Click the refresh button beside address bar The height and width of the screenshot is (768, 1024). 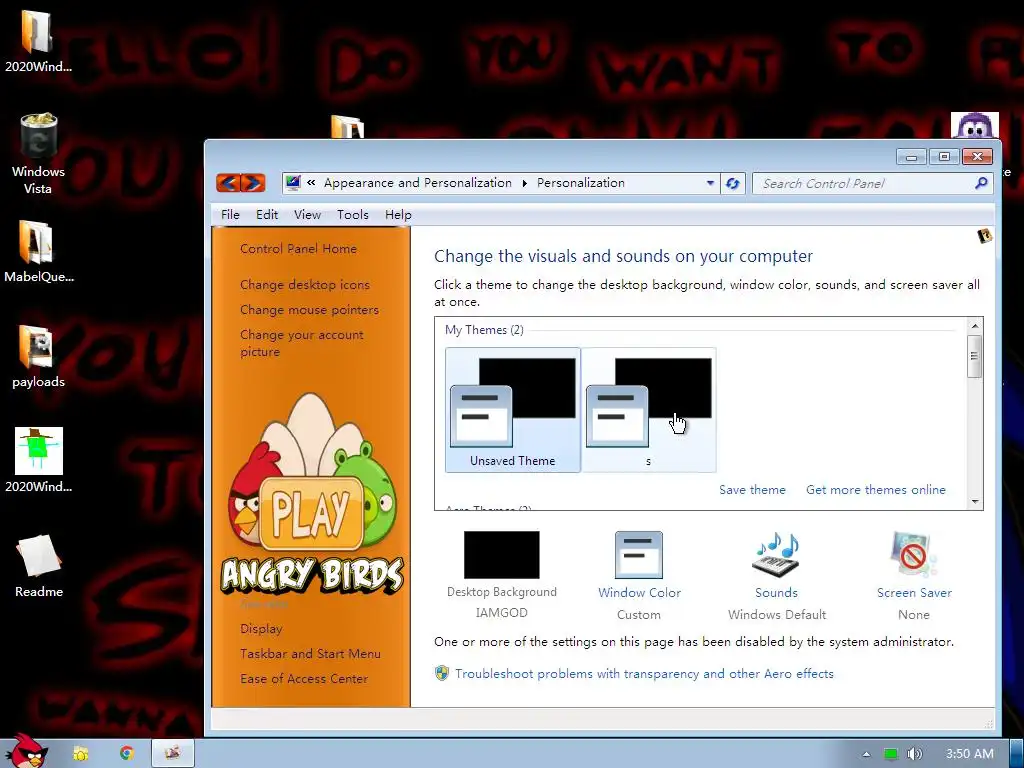[733, 184]
